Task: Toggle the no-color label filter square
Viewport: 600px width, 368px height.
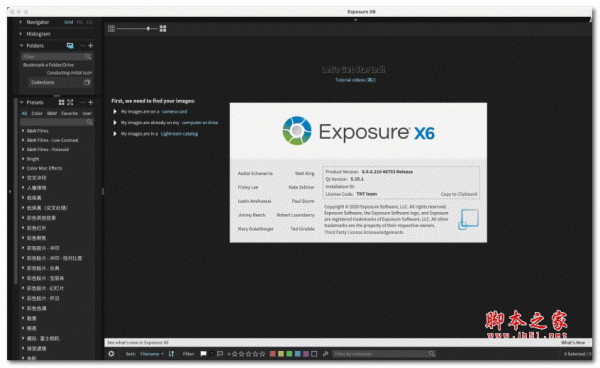Action: coord(314,354)
